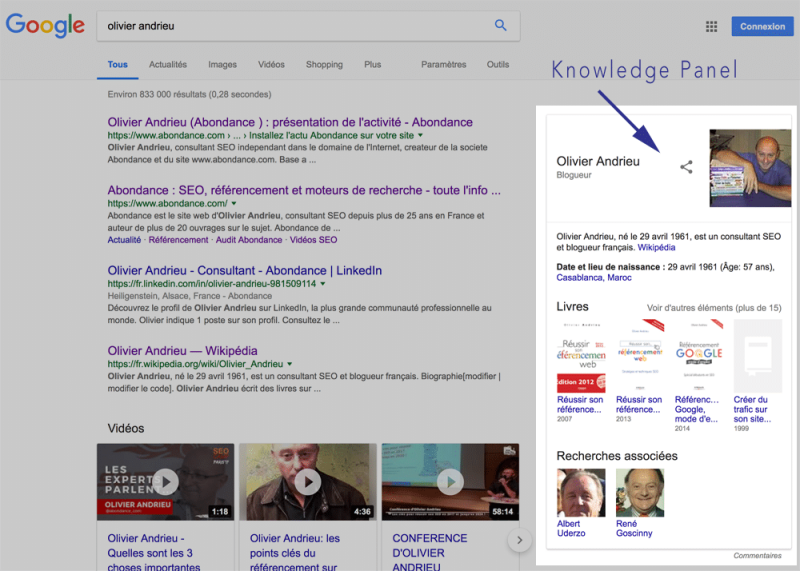Click 'Voir d'autres éléments (plus de 15)'

[714, 308]
